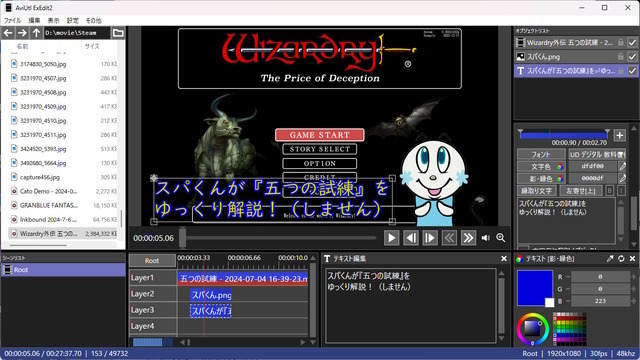Screen dimensions: 640x360
Task: Open the UD デジタル 教科書体 font dropdown
Action: (597, 154)
